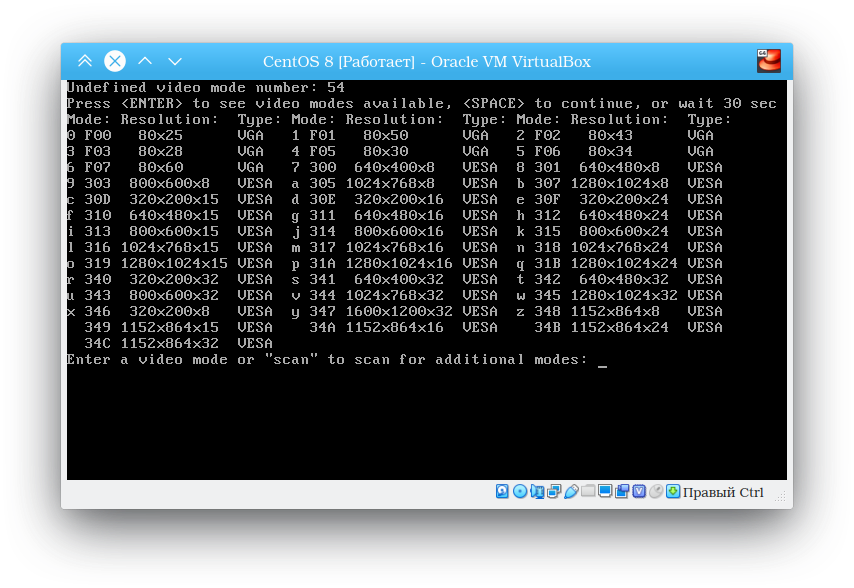This screenshot has width=854, height=588.
Task: Click the CentOS 8 window title text
Action: [426, 62]
